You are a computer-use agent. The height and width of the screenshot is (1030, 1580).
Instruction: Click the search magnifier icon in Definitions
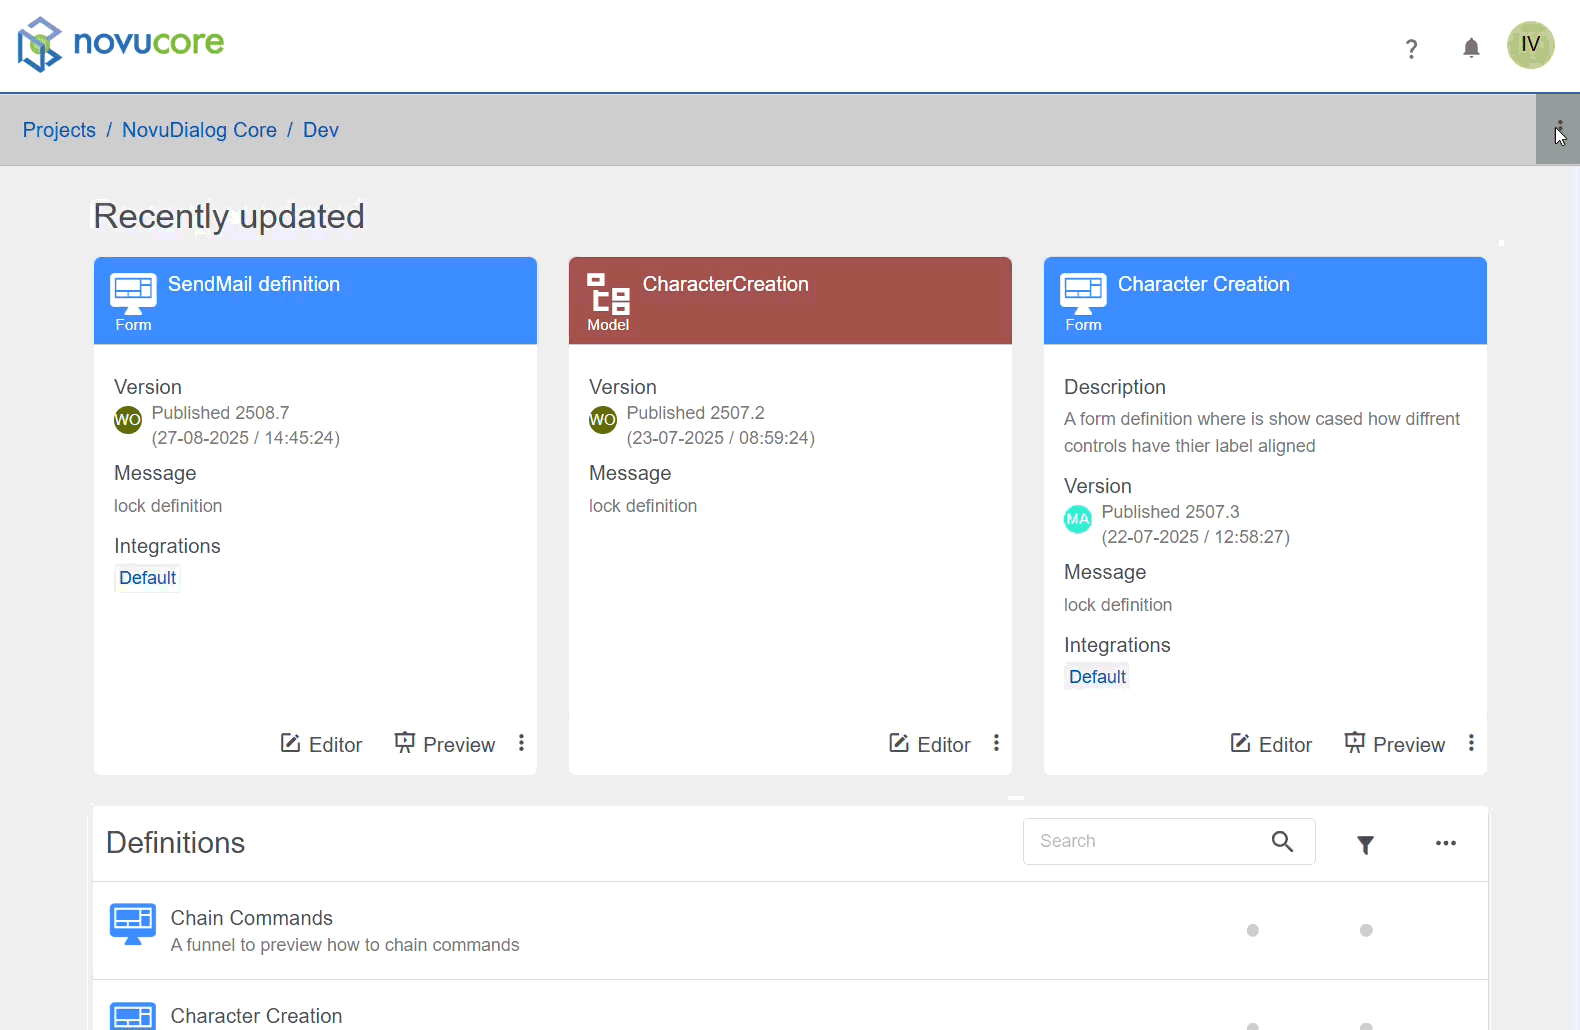coord(1282,841)
